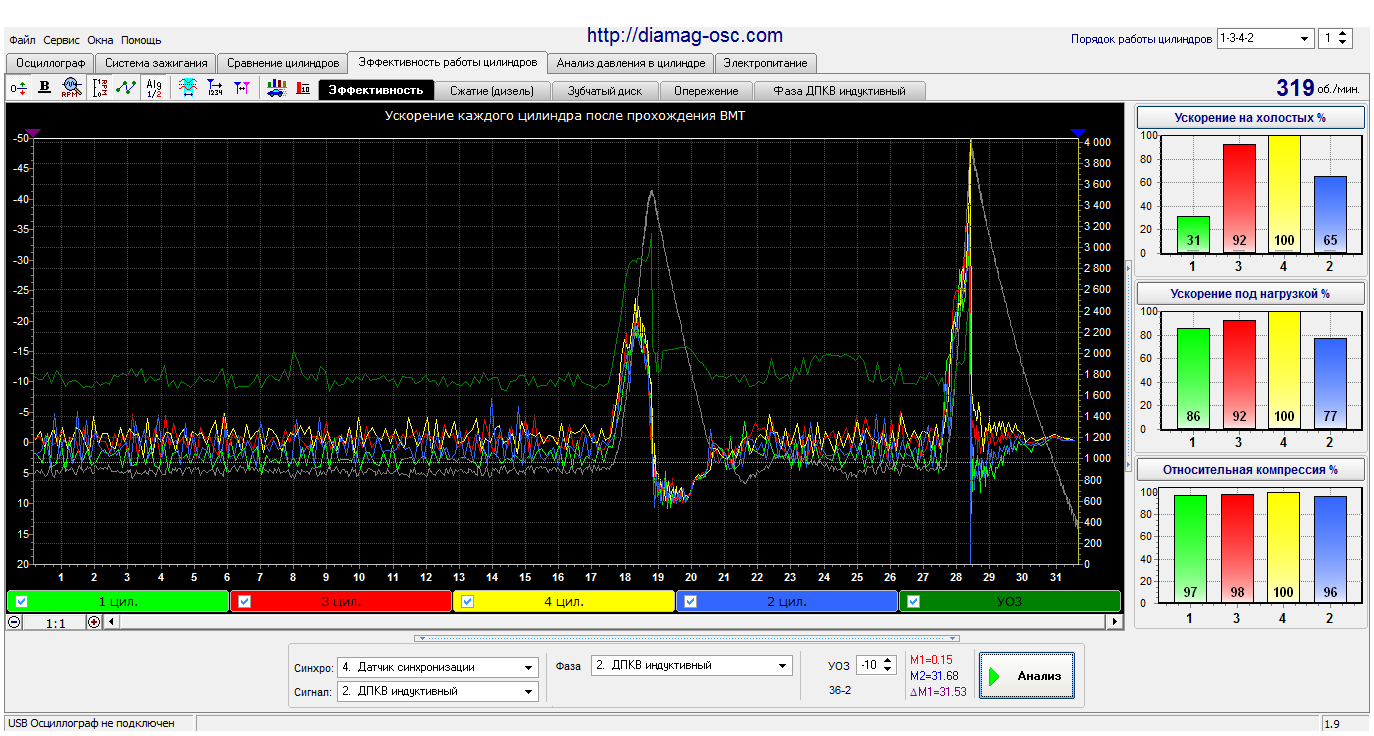
Task: Open the diamag-osc.com link
Action: (685, 36)
